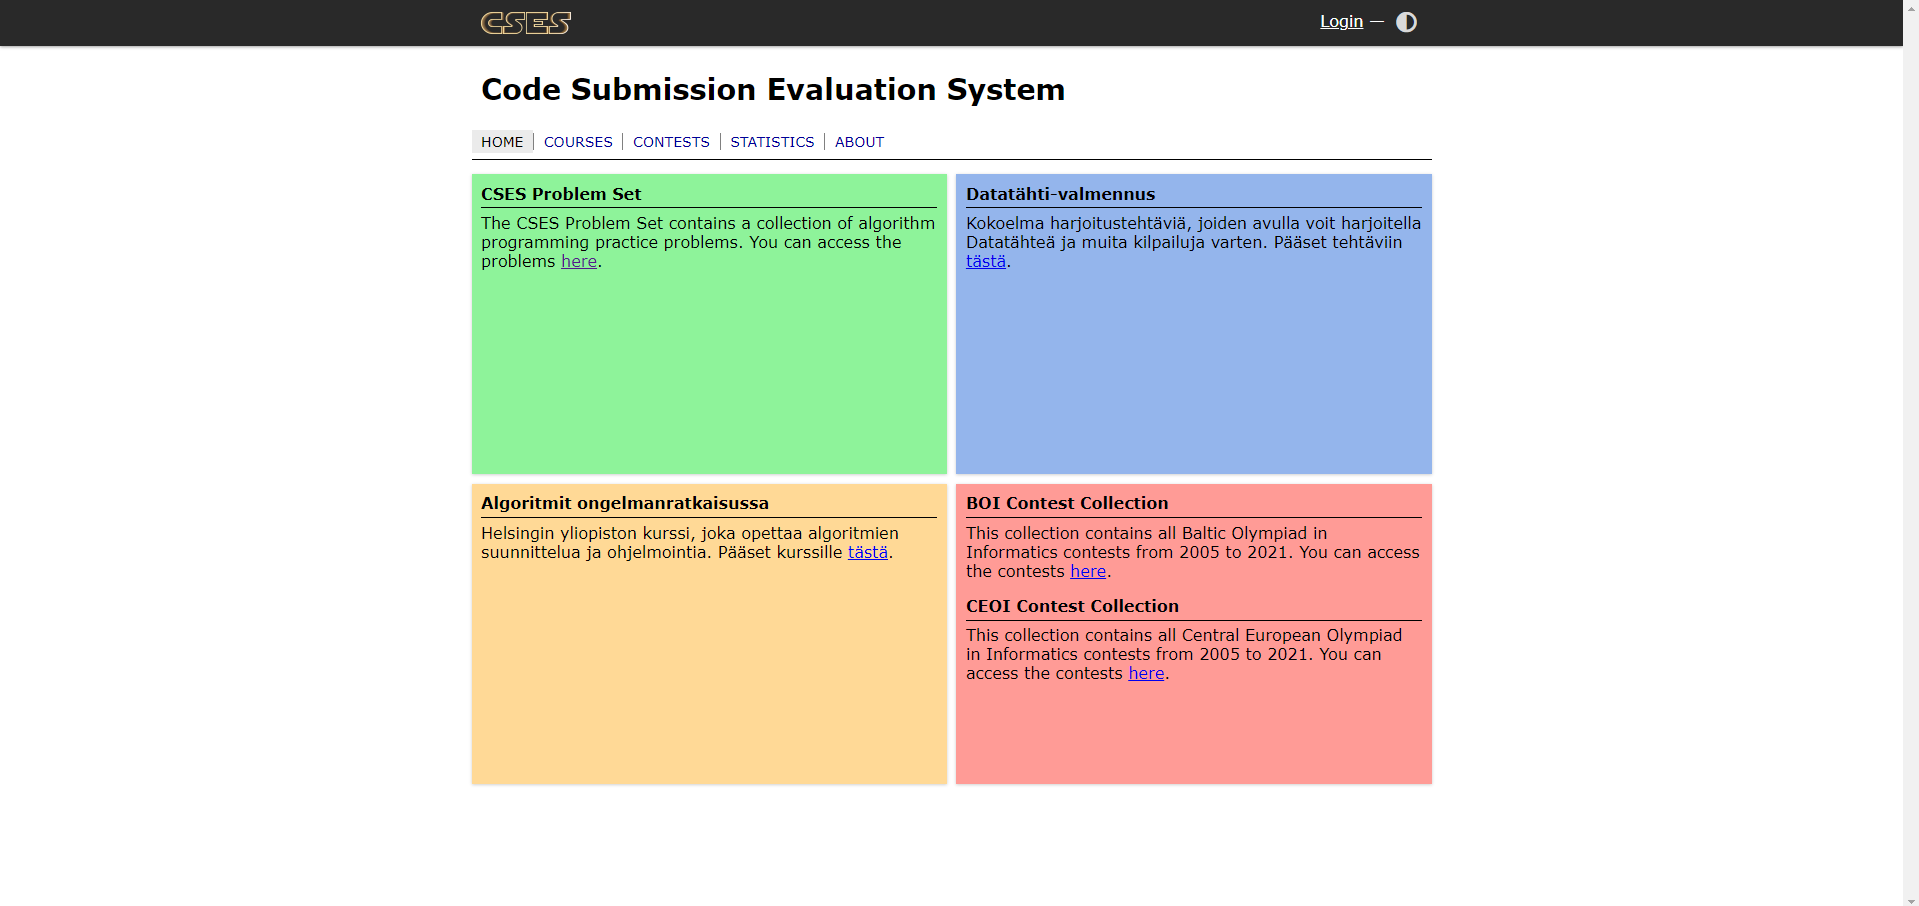Viewport: 1919px width, 906px height.
Task: Select the HOME tab
Action: click(x=502, y=142)
